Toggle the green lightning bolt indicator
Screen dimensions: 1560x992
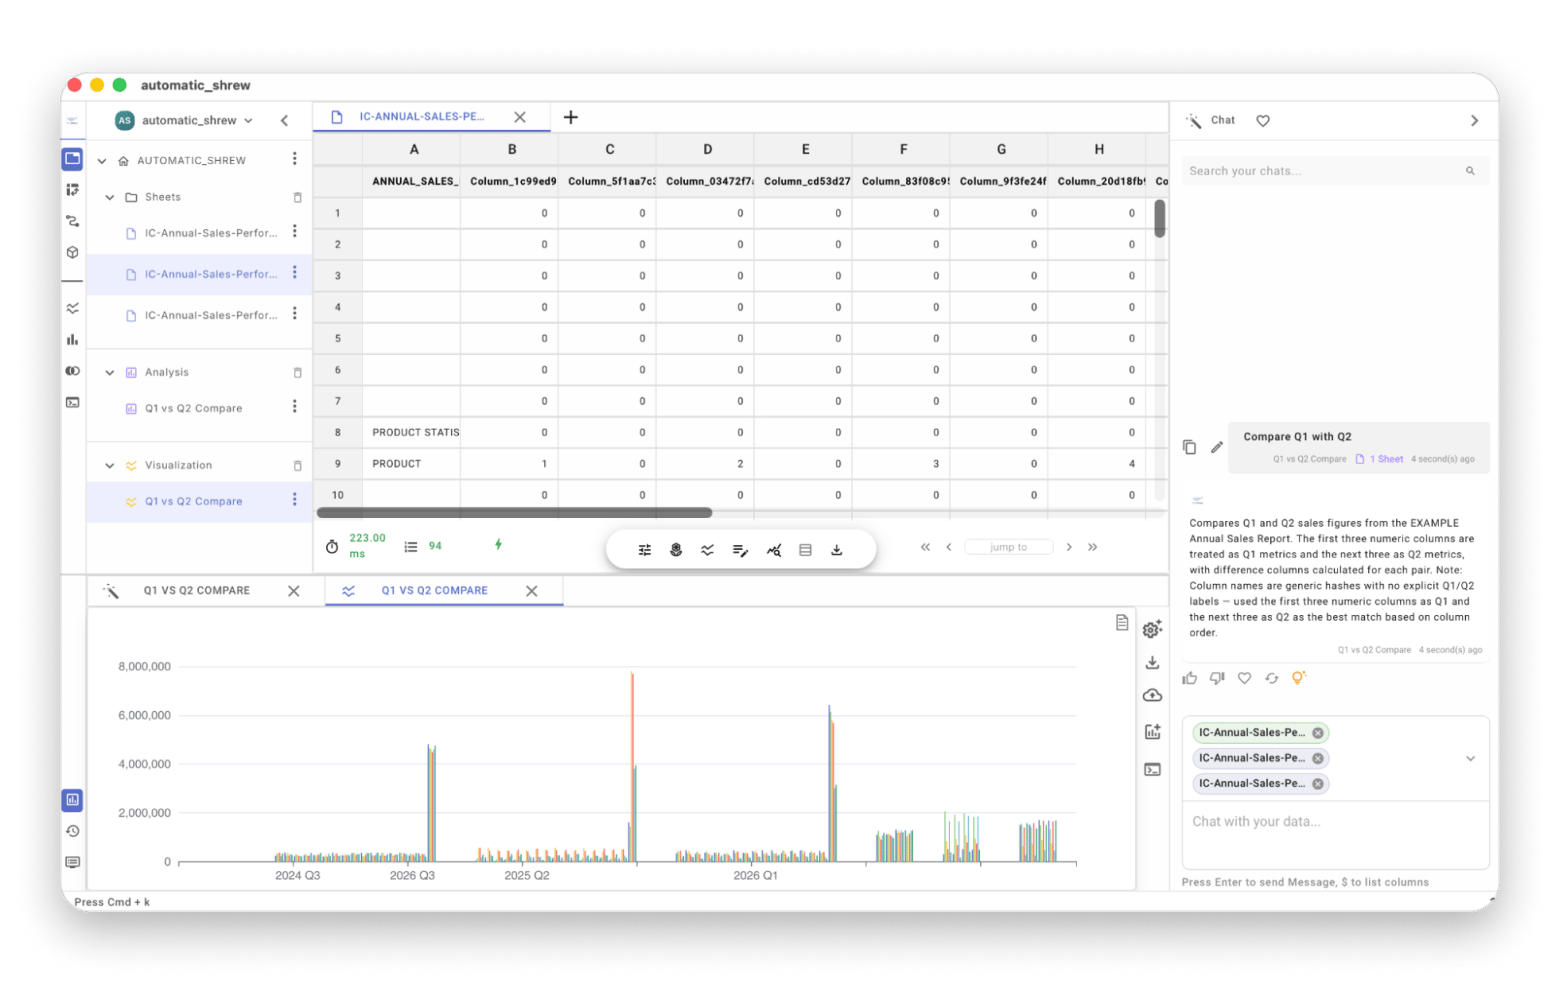click(498, 545)
